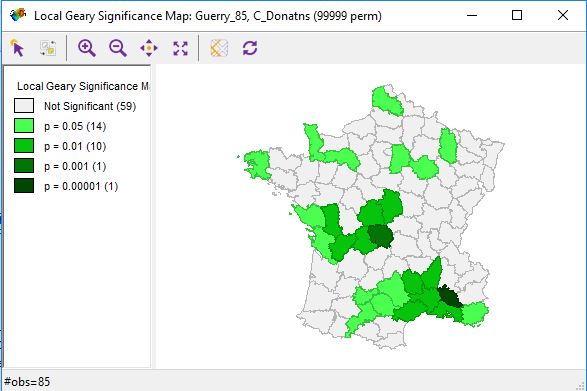587x391 pixels.
Task: Click the '#obs=85' status bar text
Action: click(x=27, y=382)
